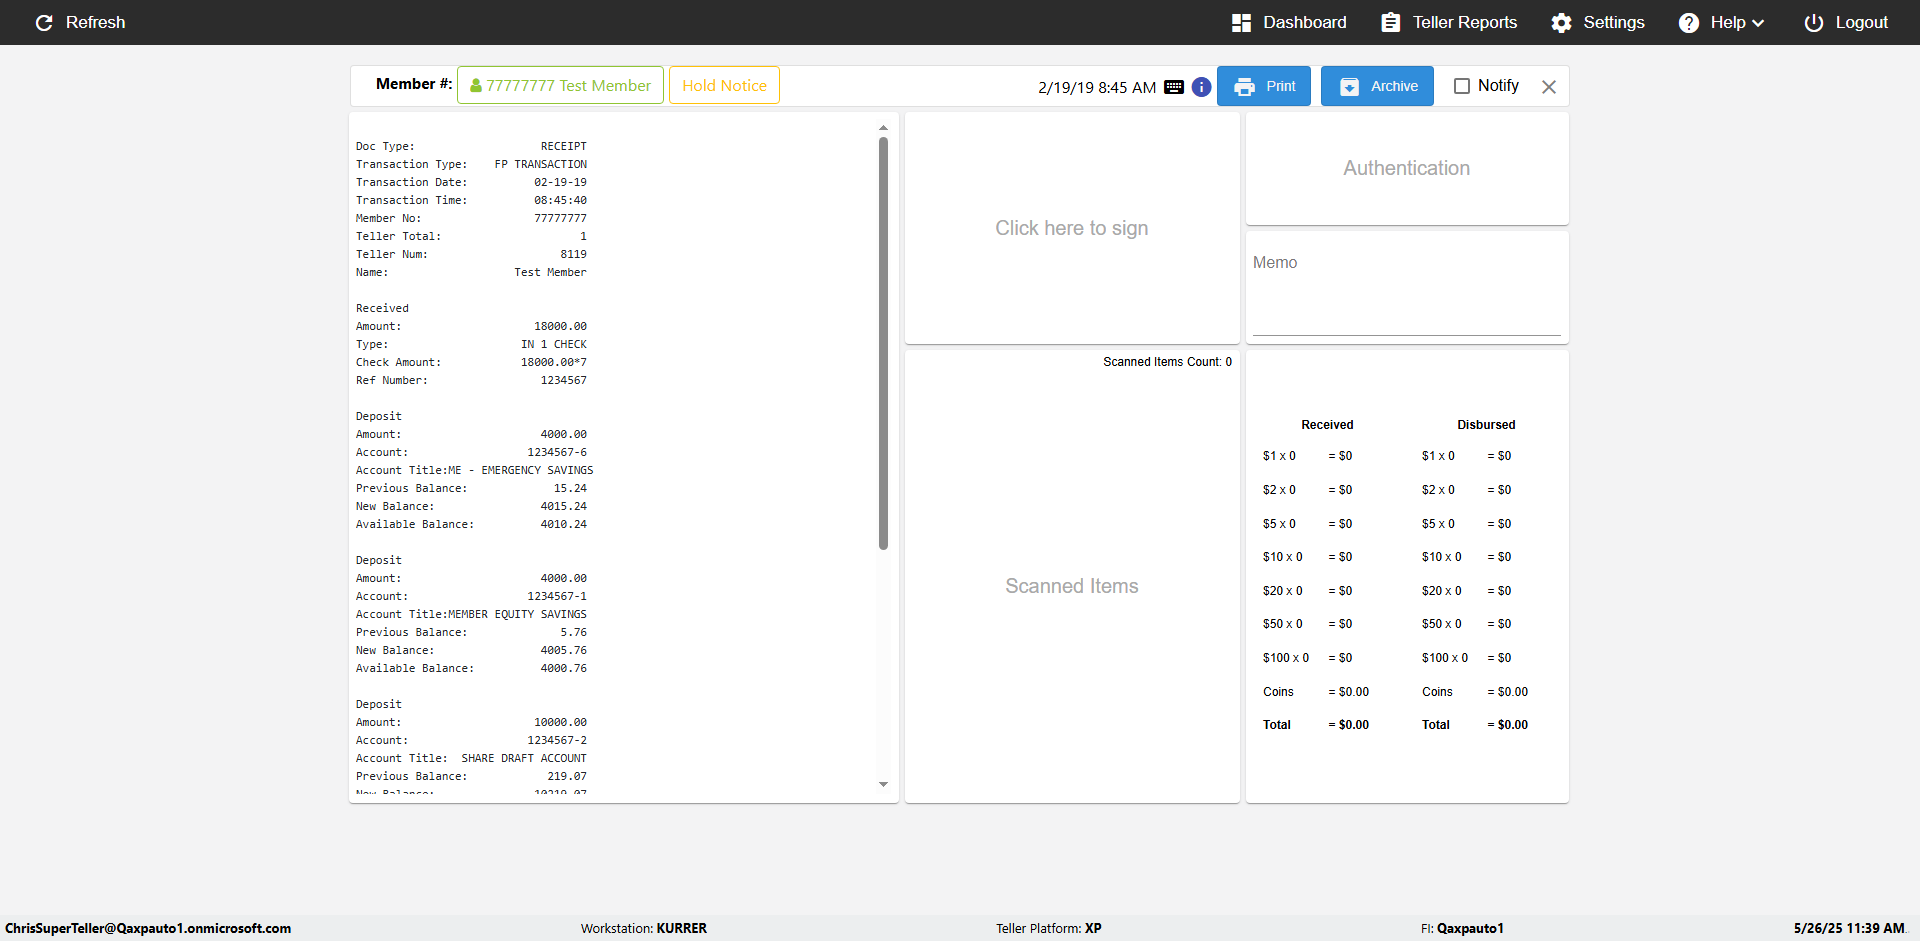Image resolution: width=1920 pixels, height=941 pixels.
Task: Click the Ref Number '1234567' value
Action: click(564, 380)
